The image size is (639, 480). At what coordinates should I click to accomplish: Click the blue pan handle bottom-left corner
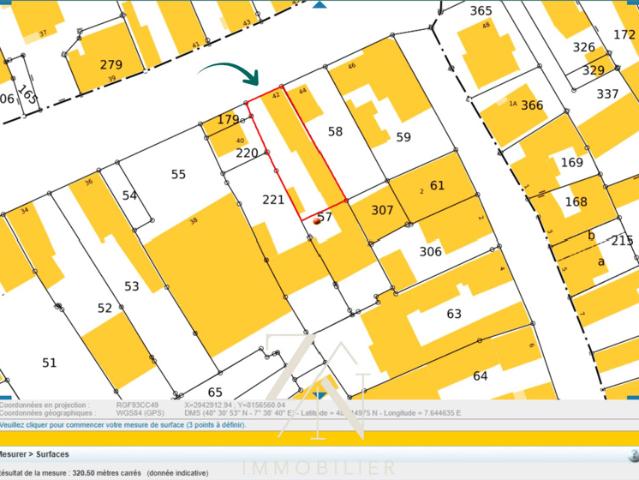(x=4, y=397)
